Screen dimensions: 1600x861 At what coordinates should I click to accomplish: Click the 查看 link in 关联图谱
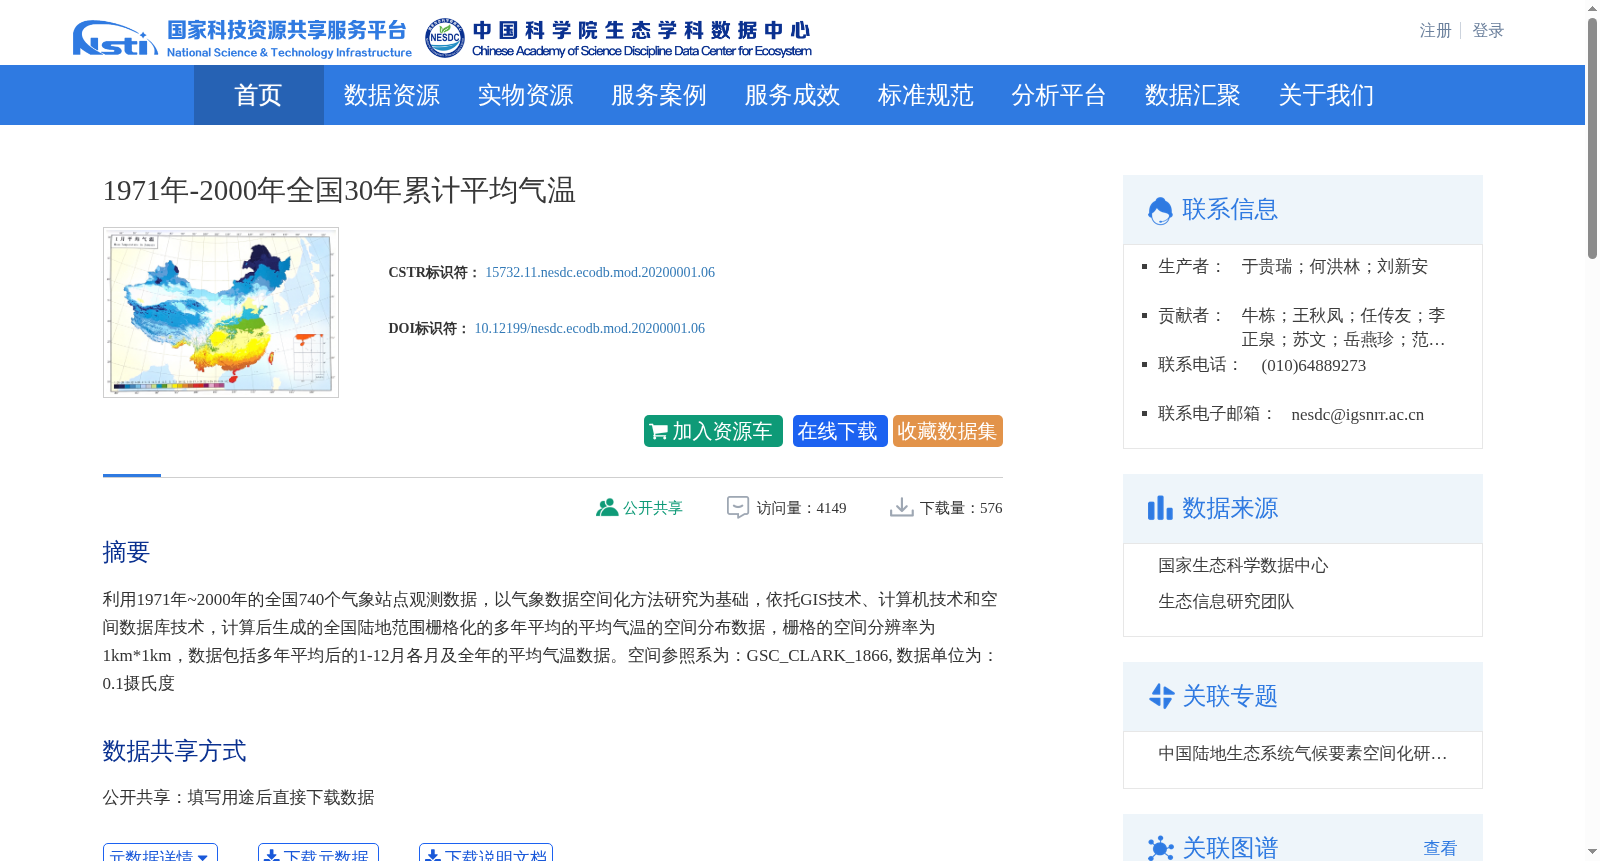click(x=1440, y=848)
